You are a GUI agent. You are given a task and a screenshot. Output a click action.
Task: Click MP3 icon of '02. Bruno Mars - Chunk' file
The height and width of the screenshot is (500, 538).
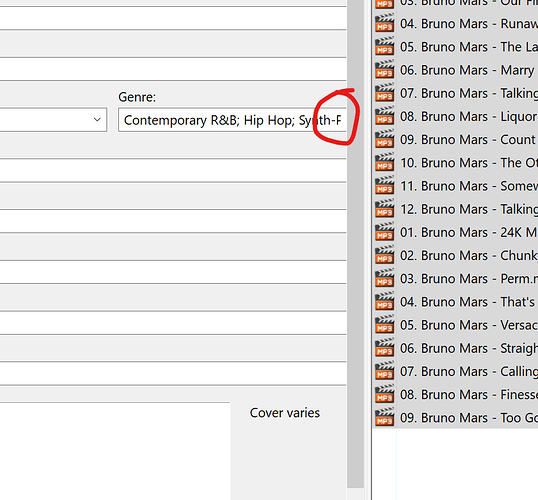click(384, 255)
